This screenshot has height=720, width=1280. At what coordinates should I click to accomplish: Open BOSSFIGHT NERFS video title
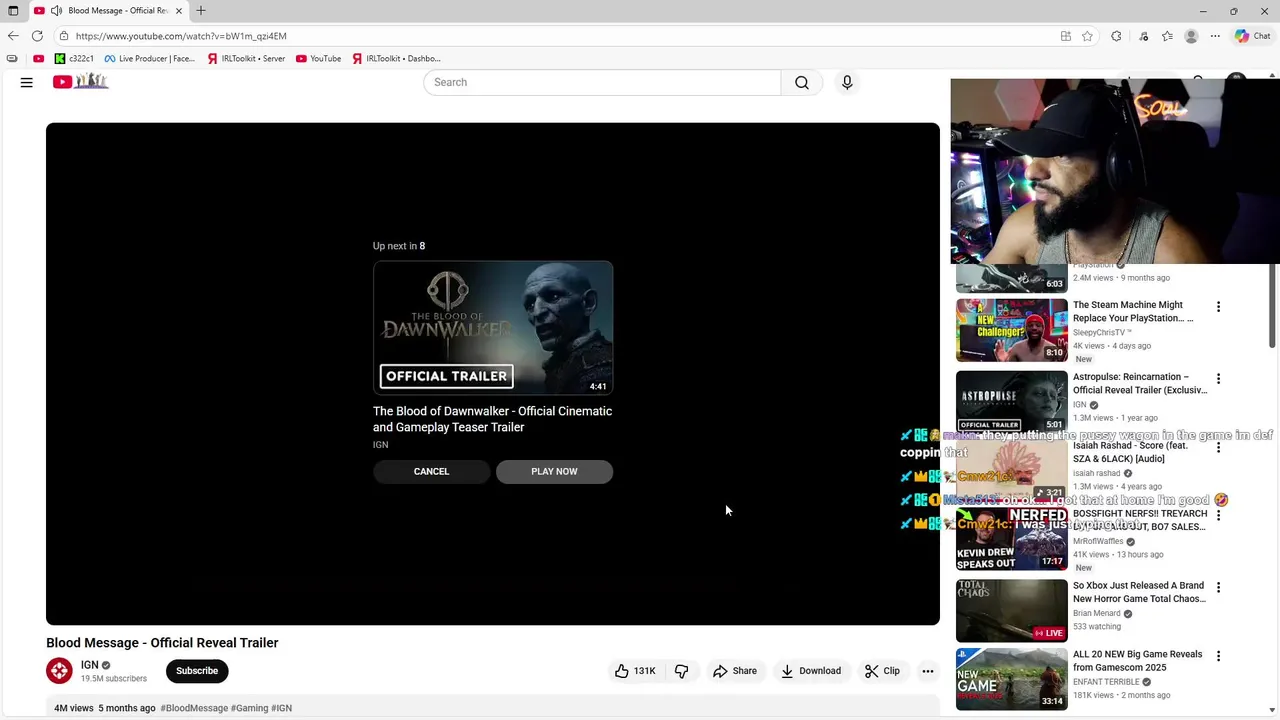click(x=1140, y=520)
